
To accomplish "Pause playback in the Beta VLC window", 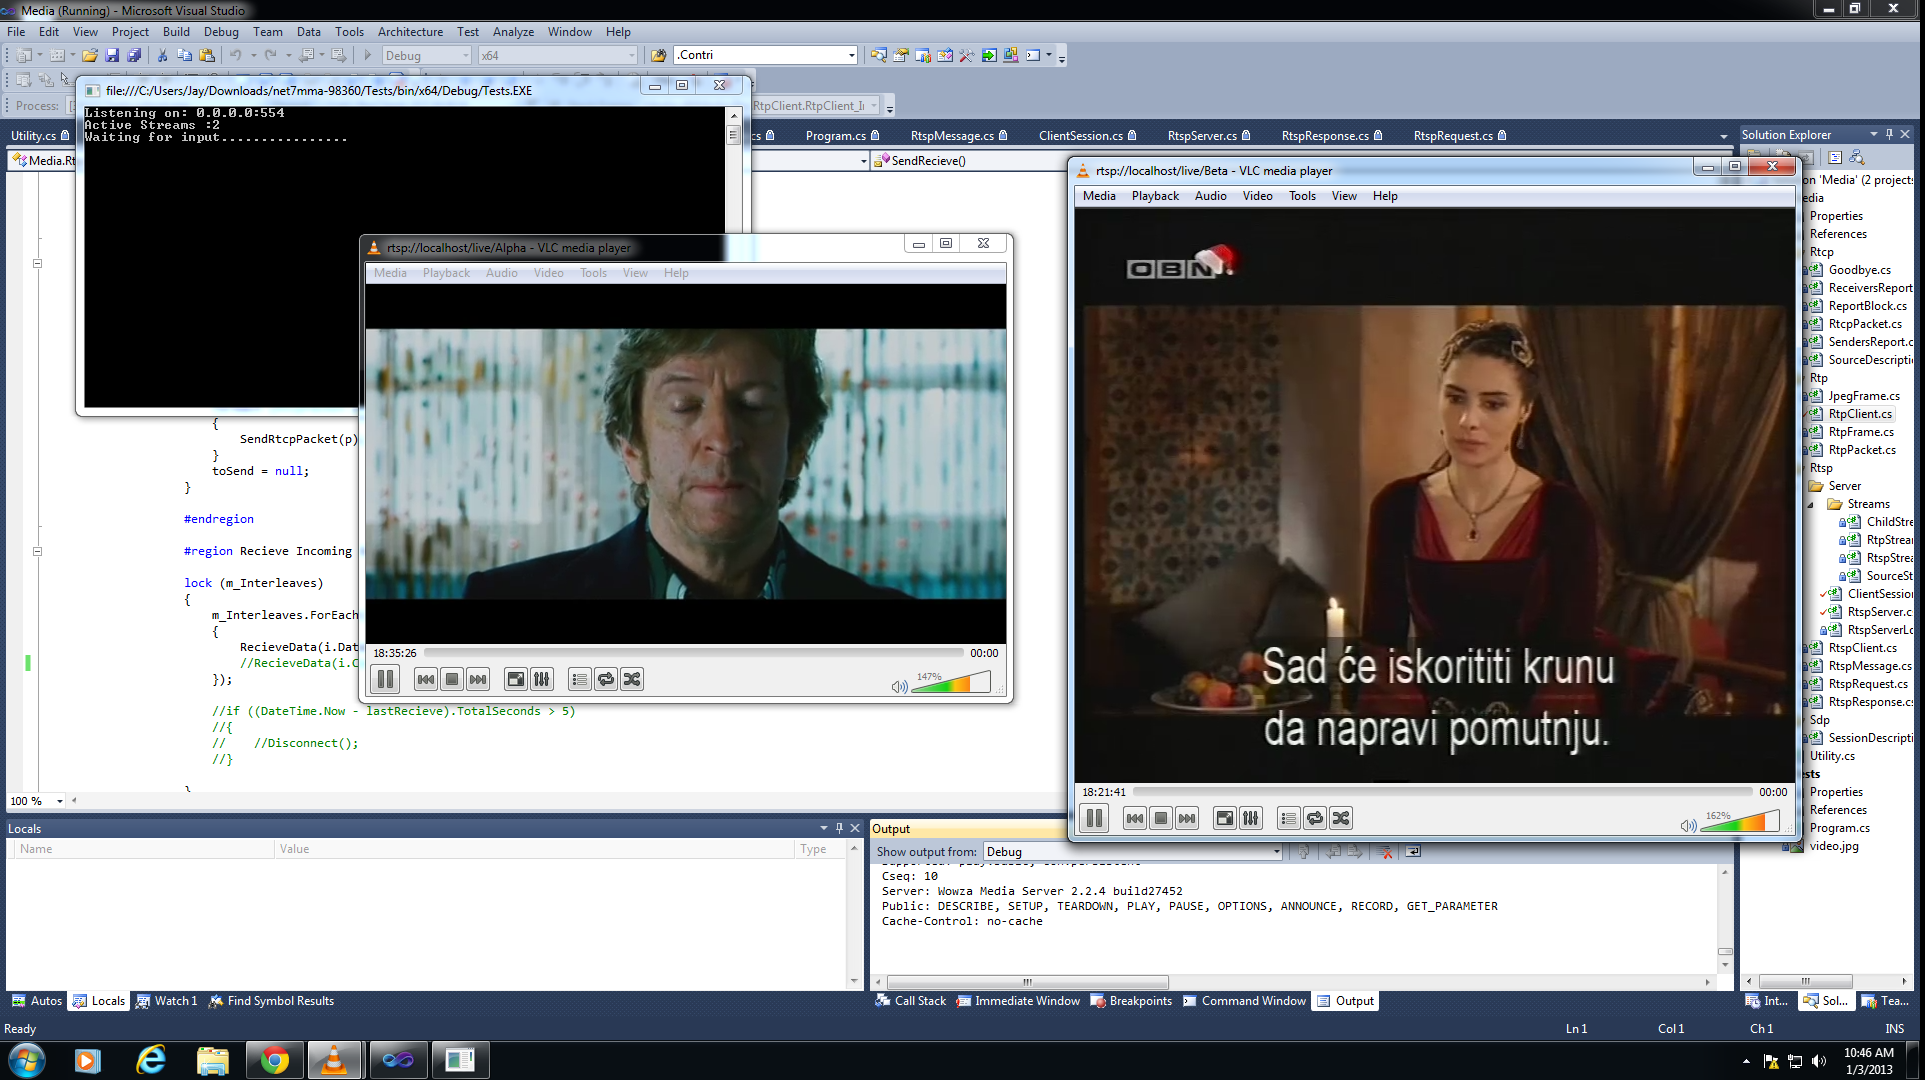I will (x=1095, y=819).
